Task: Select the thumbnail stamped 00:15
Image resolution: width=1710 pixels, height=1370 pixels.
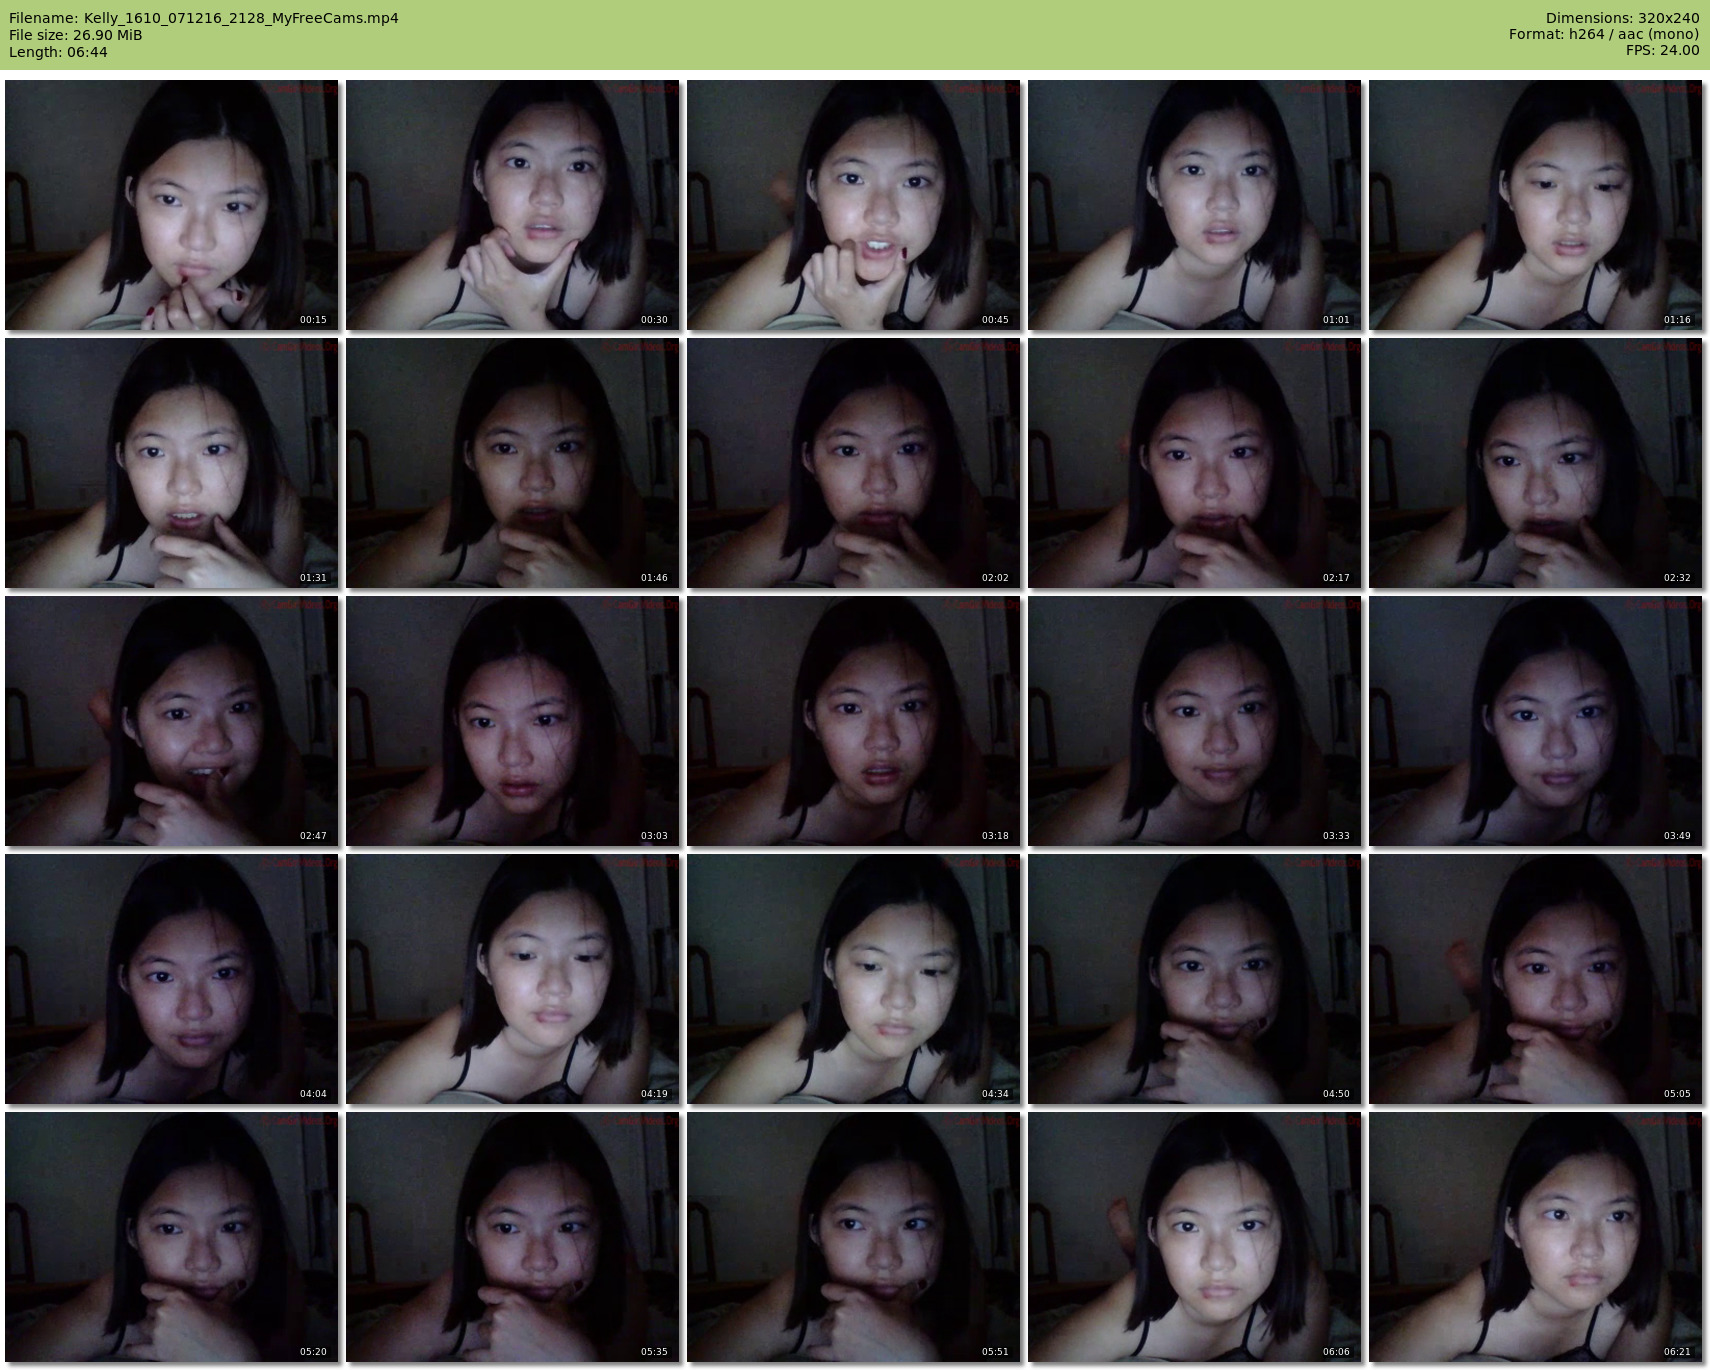Action: pos(171,205)
